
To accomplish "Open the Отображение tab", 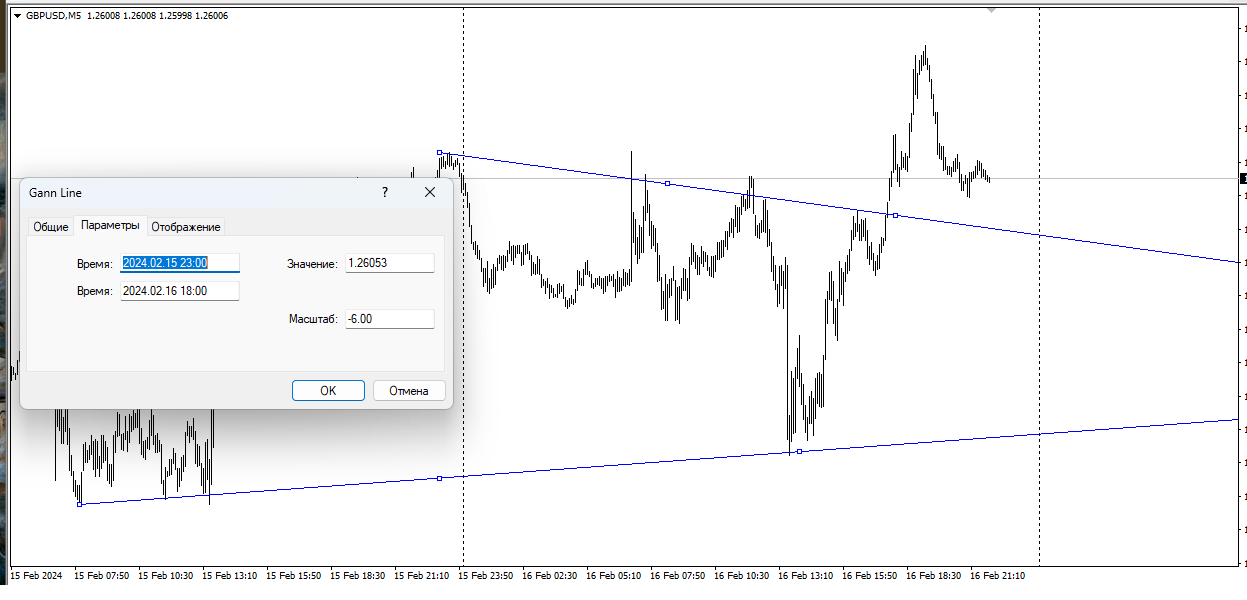I will [x=186, y=227].
